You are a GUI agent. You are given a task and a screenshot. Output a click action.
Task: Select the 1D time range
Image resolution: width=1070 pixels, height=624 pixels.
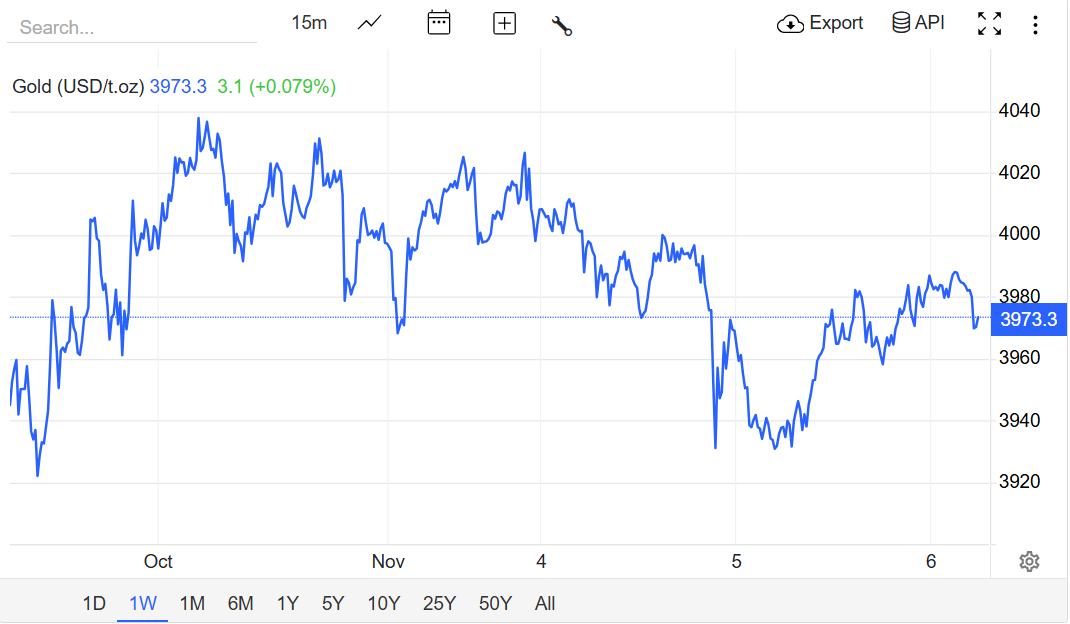click(94, 603)
